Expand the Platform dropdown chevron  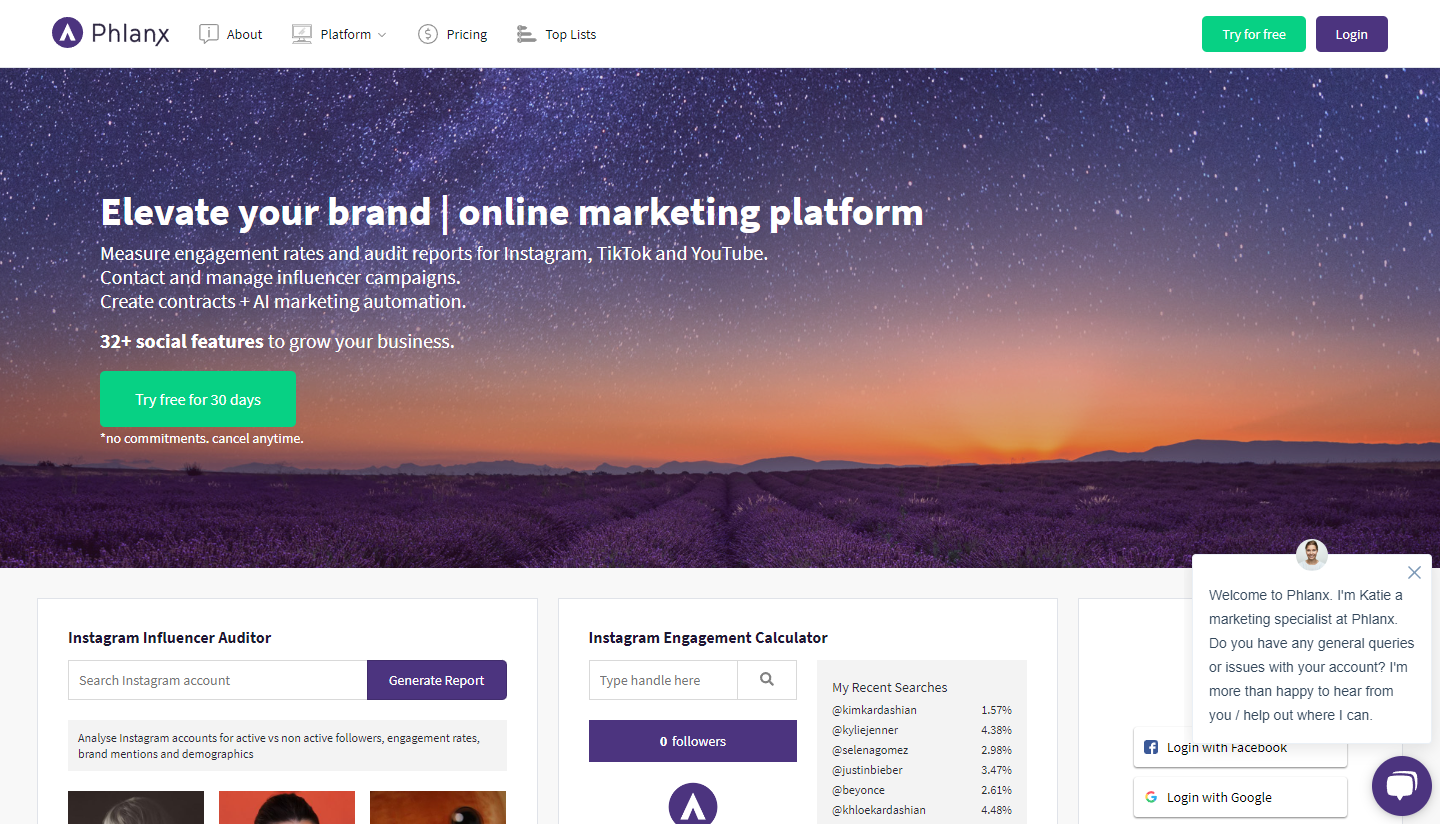pos(382,35)
